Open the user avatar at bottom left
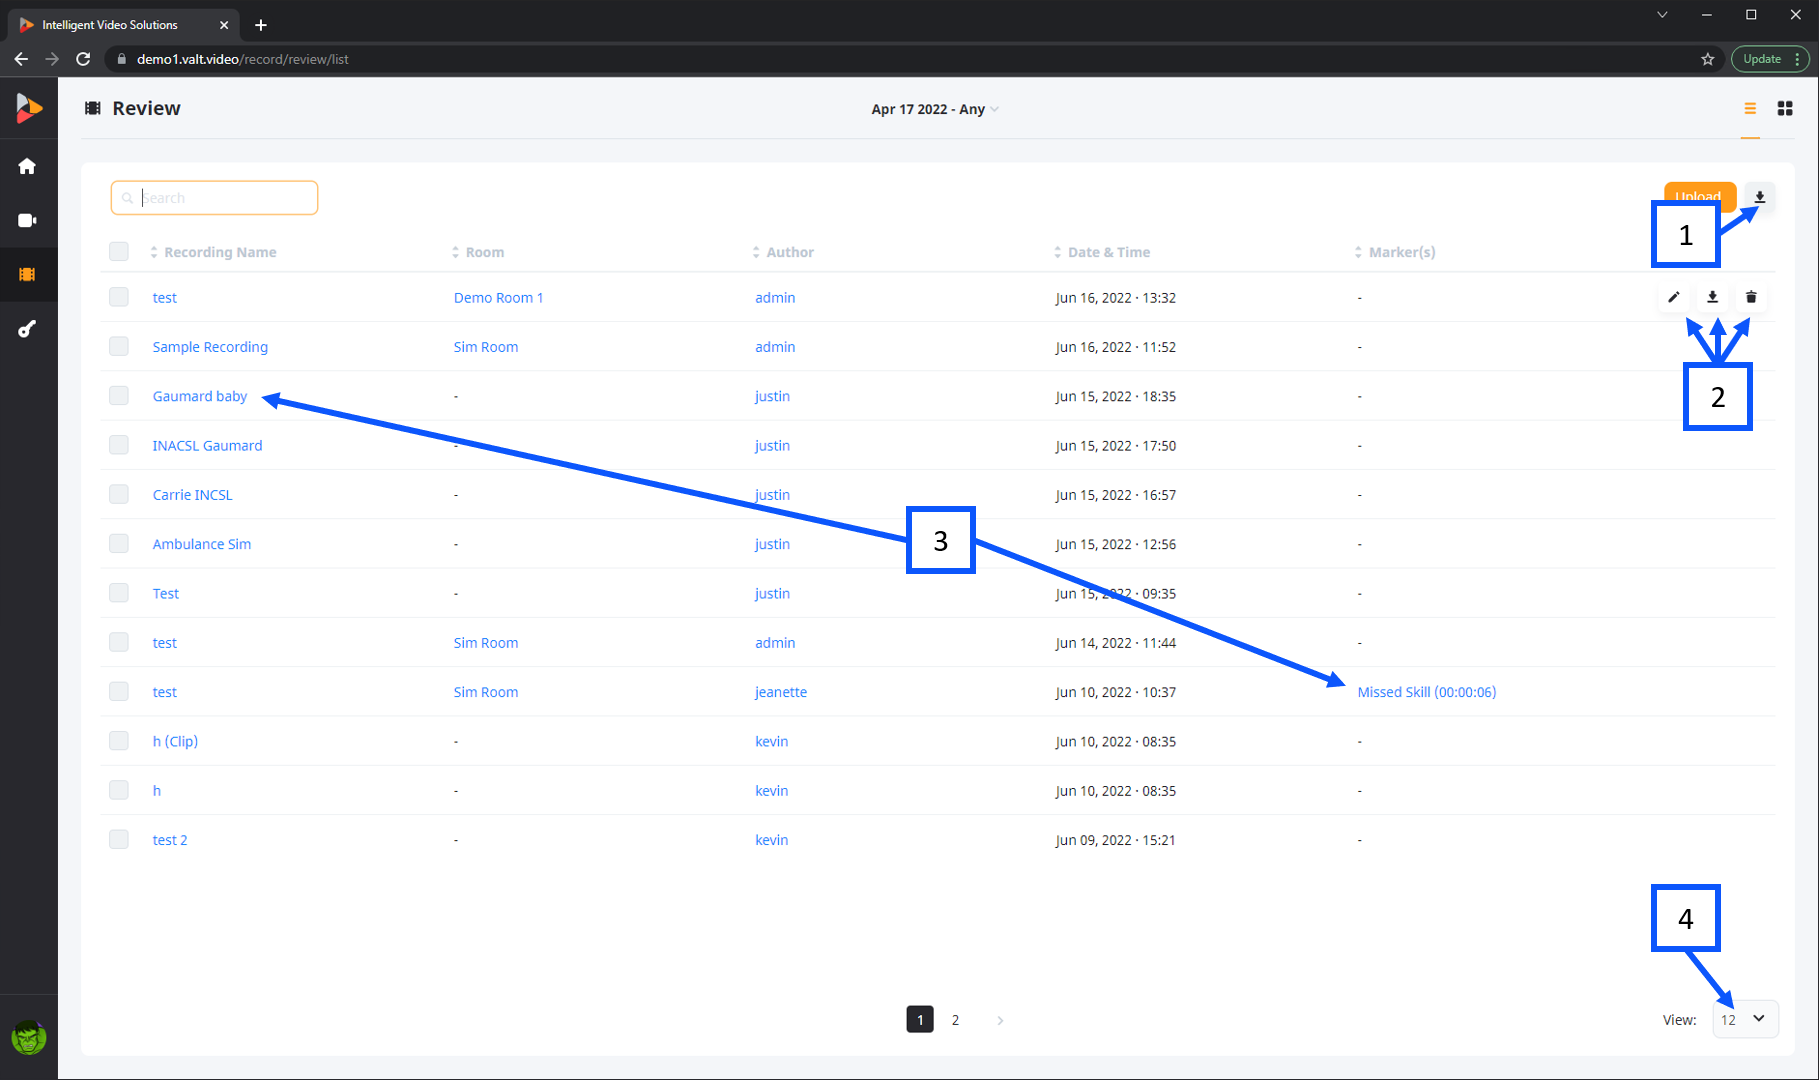The width and height of the screenshot is (1819, 1080). (x=28, y=1038)
